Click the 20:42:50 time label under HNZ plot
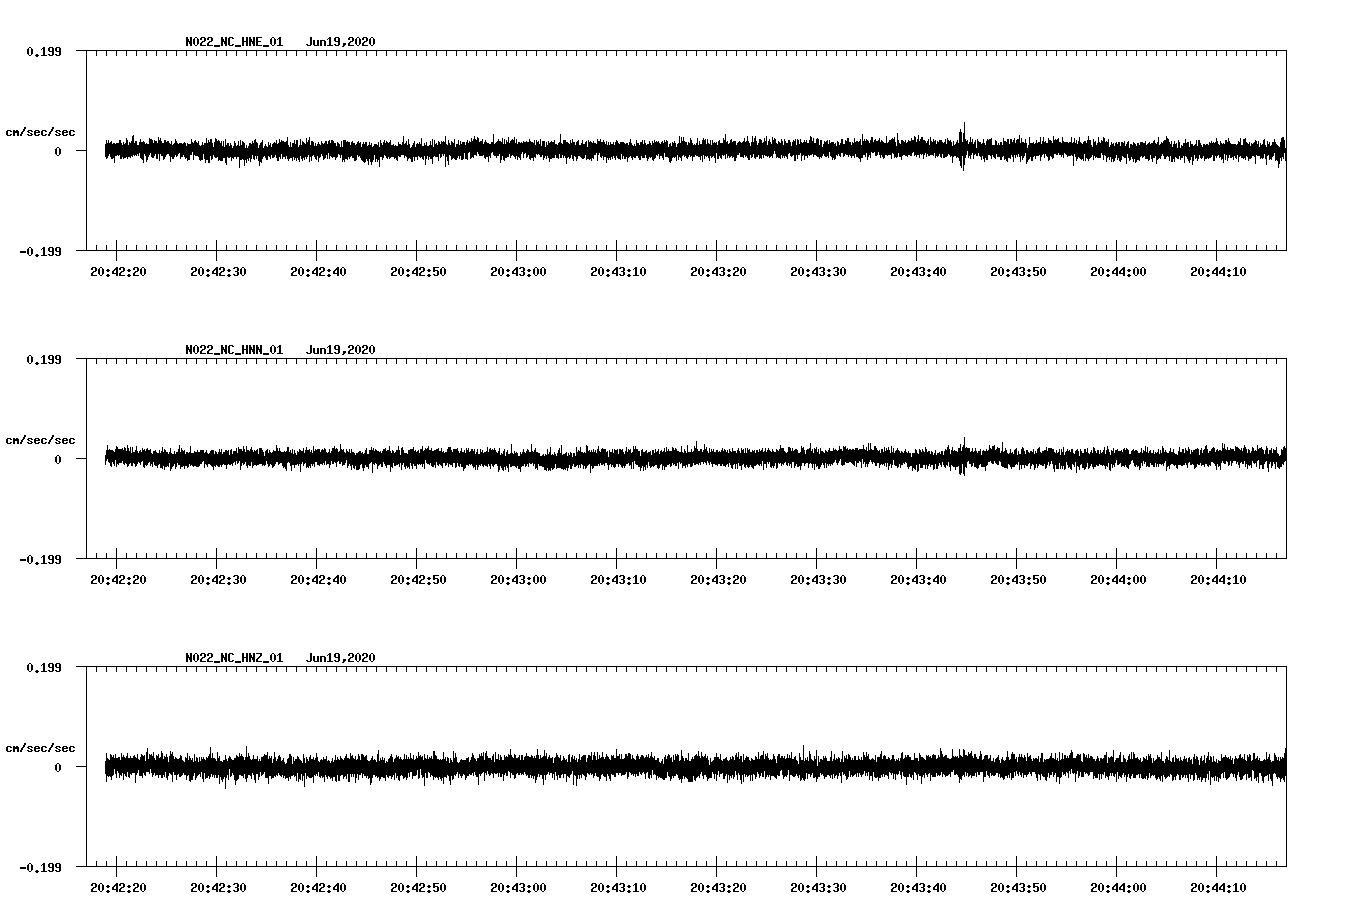The image size is (1358, 924). pyautogui.click(x=418, y=888)
